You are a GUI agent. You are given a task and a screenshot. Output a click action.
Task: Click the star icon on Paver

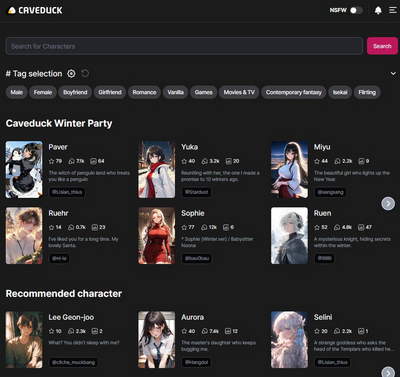pyautogui.click(x=51, y=161)
